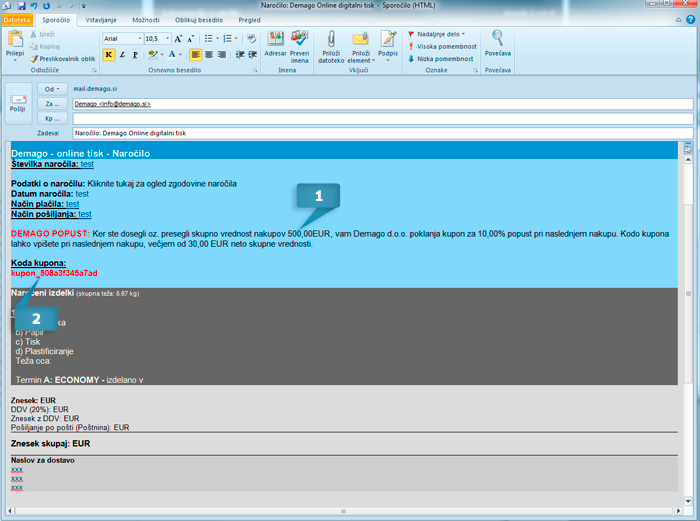This screenshot has height=521, width=700.
Task: Undo the last action in Quick Access
Action: (34, 6)
